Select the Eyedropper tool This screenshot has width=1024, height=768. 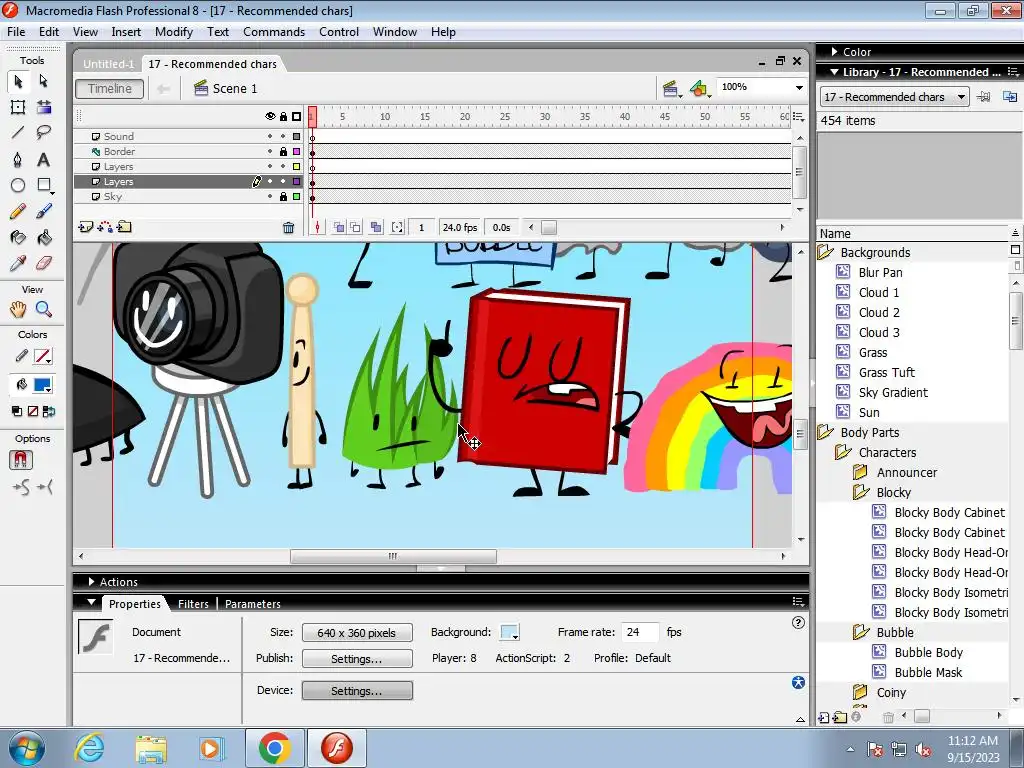(x=18, y=263)
